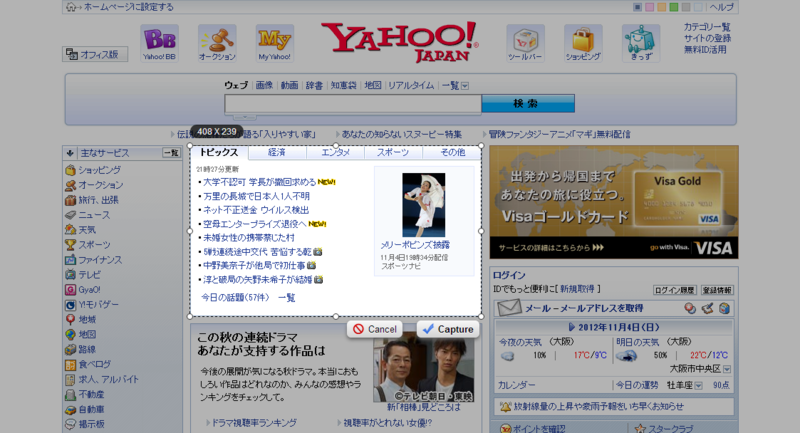Viewport: 800px width, 433px height.
Task: Open the 新規取得 link
Action: pos(578,289)
